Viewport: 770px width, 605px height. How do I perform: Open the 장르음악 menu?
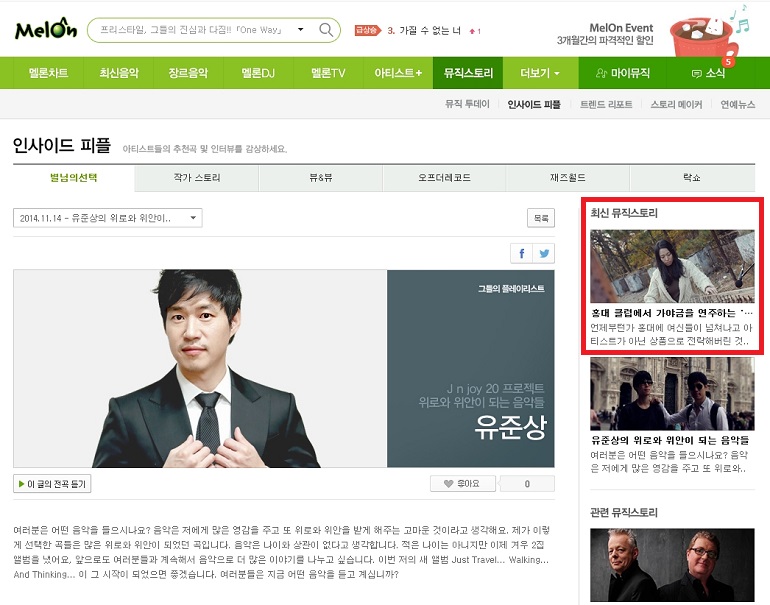point(188,73)
